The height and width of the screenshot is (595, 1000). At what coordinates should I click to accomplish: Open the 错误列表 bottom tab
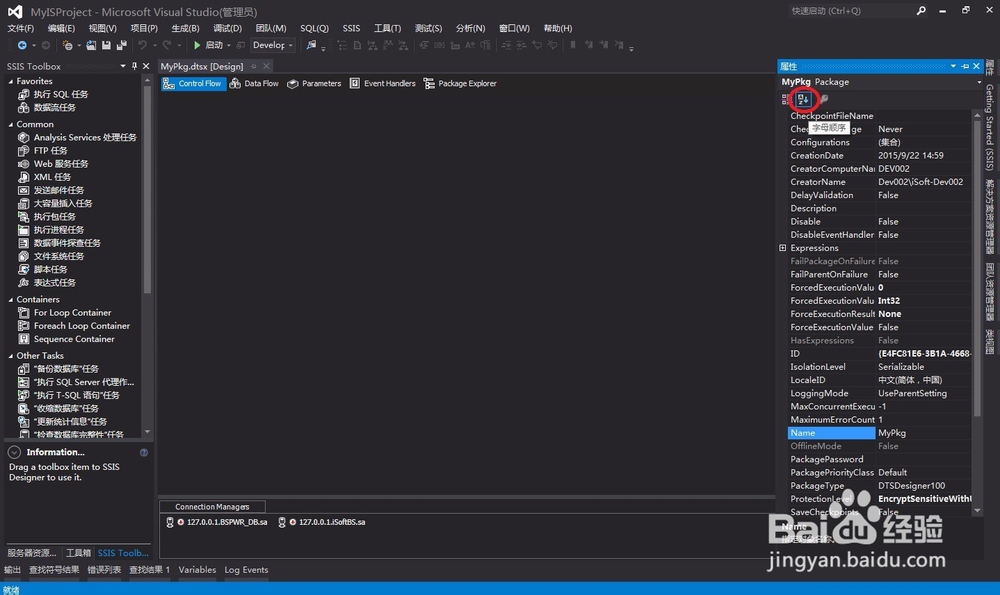coord(104,570)
